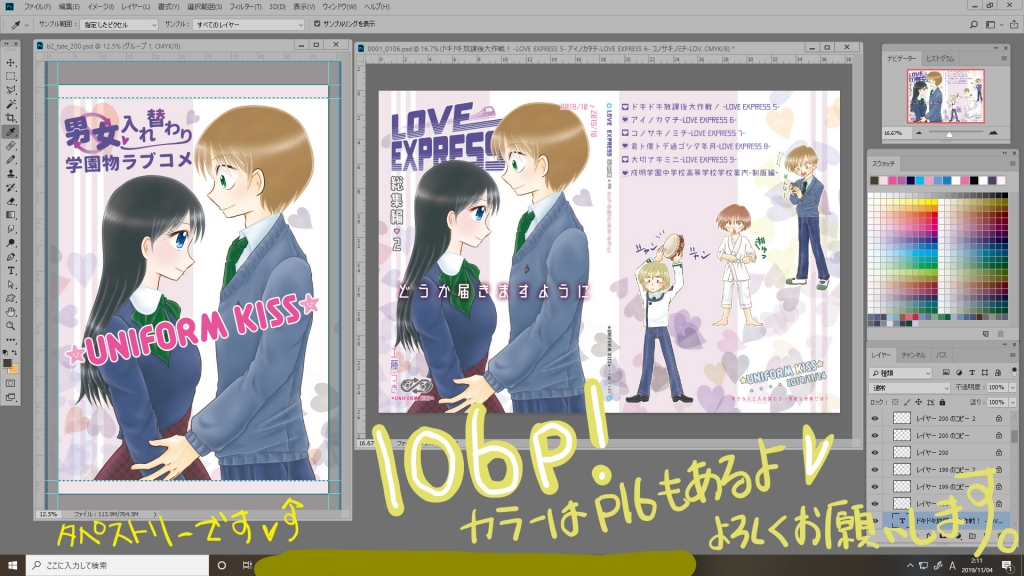This screenshot has width=1024, height=576.
Task: Open the workspace switcher in options bar
Action: click(993, 25)
